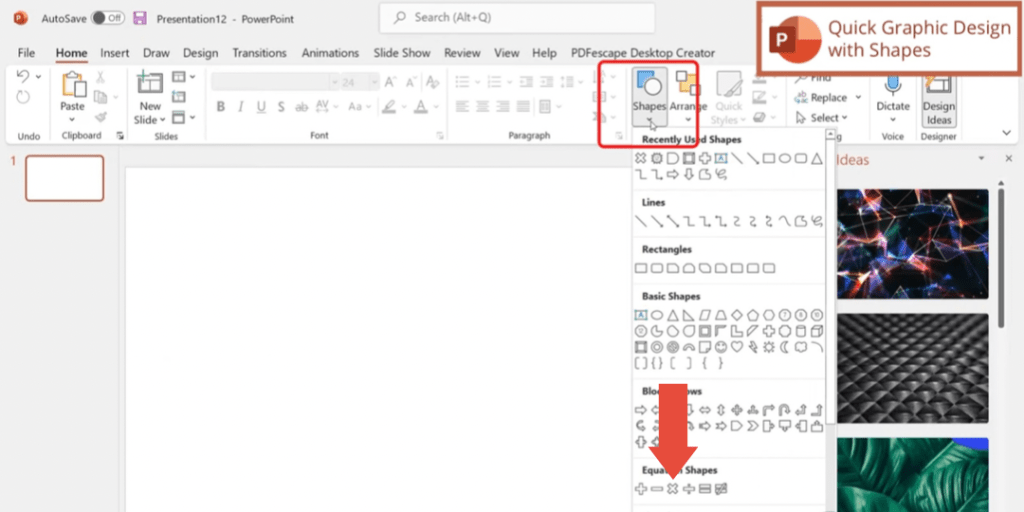Select the Smiley Face shape
The image size is (1024, 512).
(x=721, y=347)
